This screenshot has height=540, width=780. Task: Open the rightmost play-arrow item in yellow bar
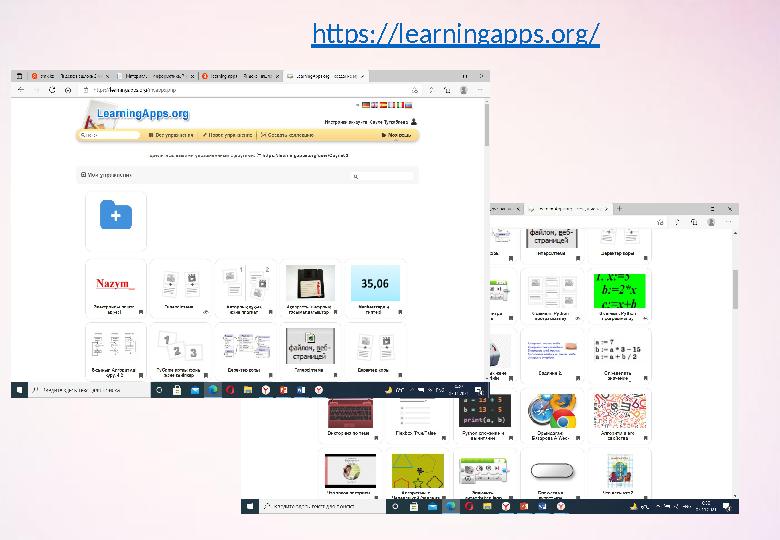396,135
